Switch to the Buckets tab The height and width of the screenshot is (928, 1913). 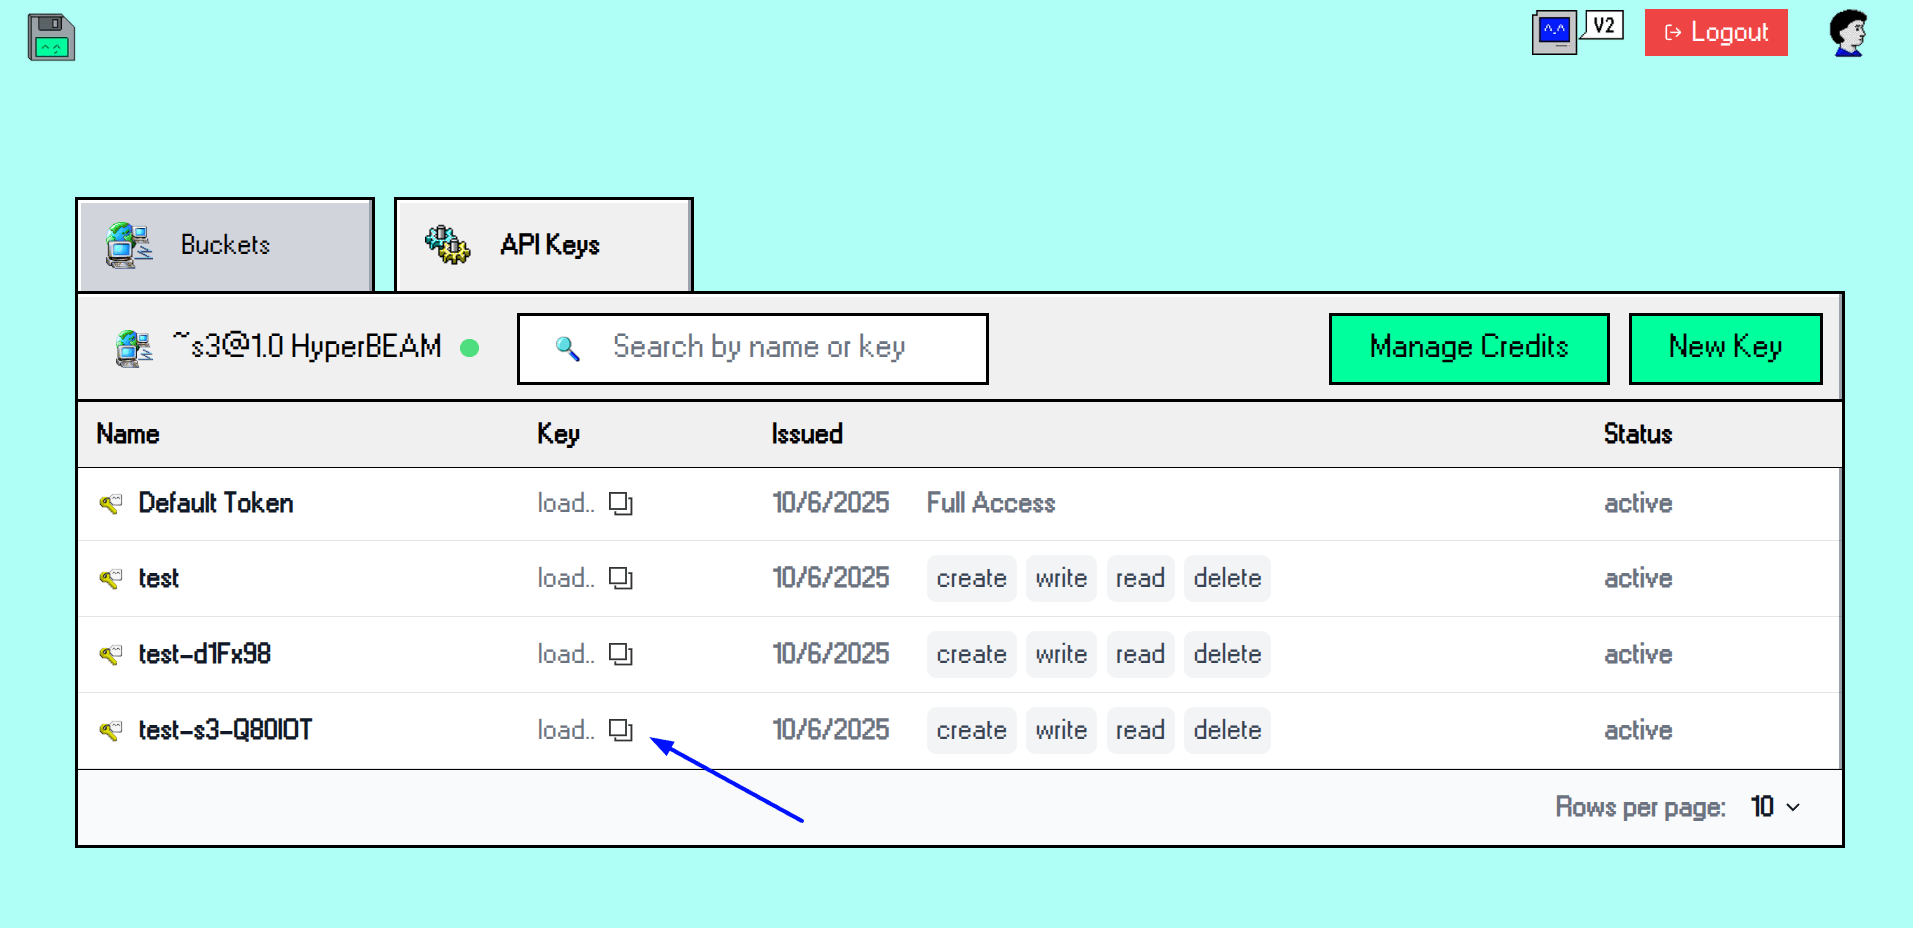(x=225, y=245)
